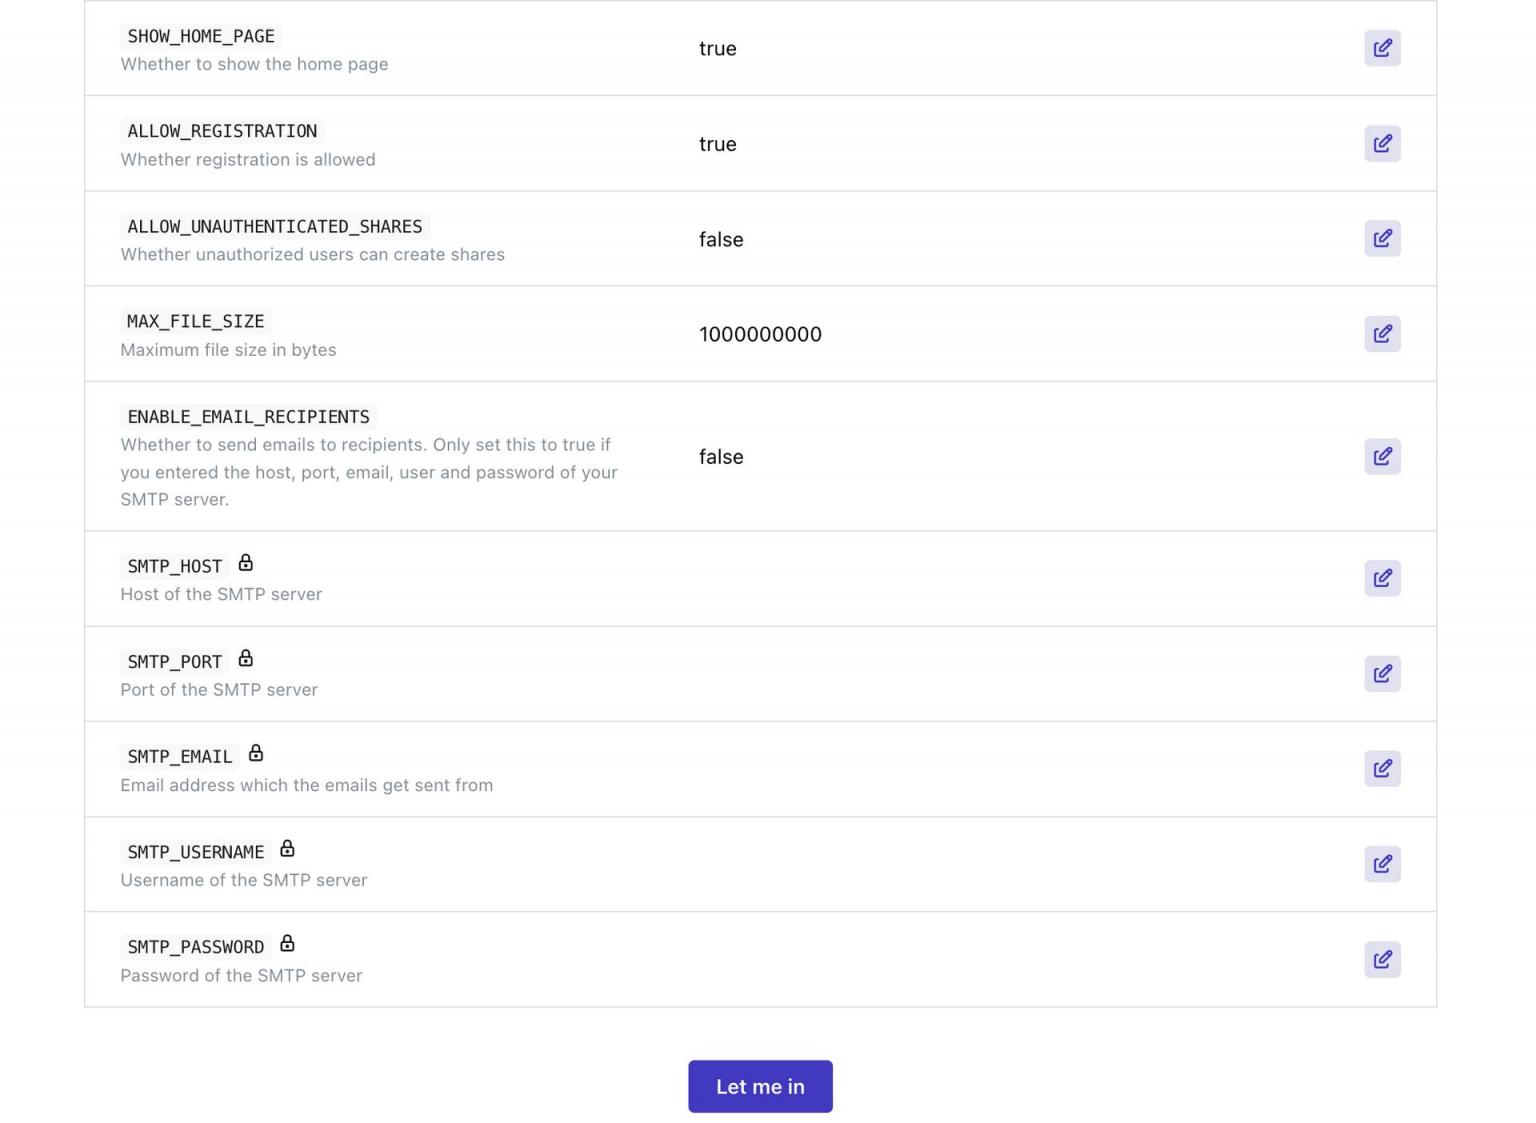
Task: Click the ENABLE_EMAIL_RECIPIENTS variable name label
Action: [x=248, y=417]
